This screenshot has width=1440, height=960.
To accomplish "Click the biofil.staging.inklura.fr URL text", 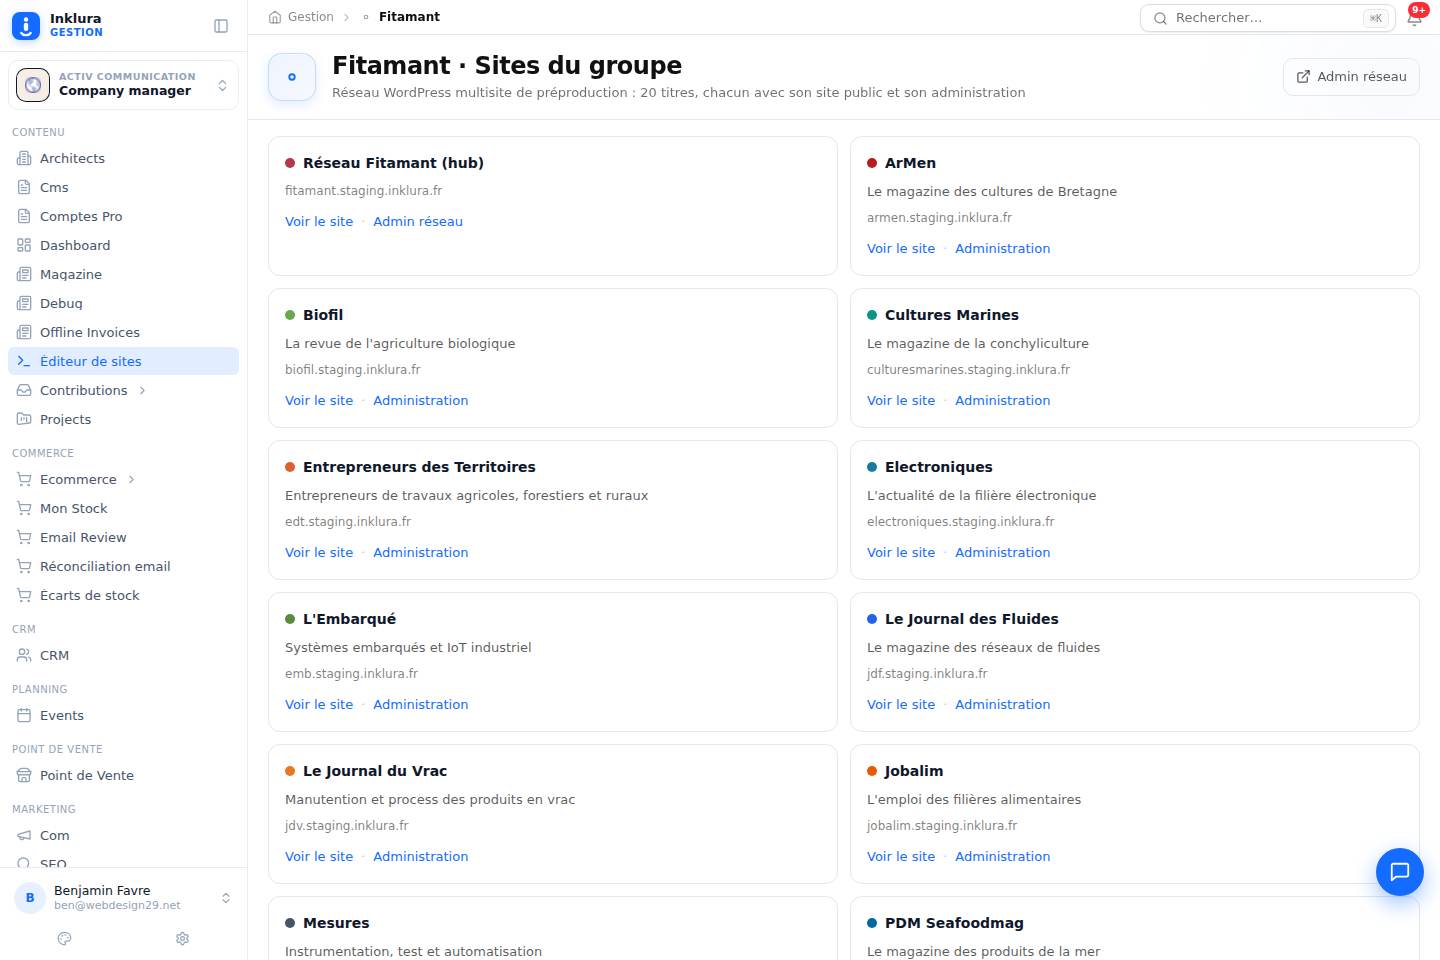I will tap(352, 370).
